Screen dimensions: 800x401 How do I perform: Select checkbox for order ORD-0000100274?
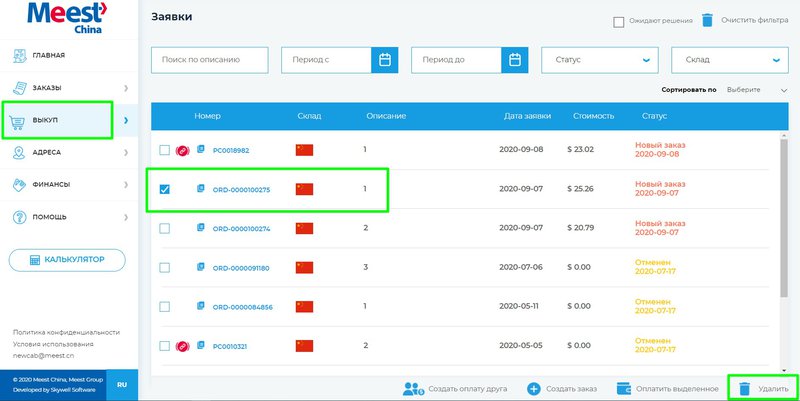tap(164, 229)
